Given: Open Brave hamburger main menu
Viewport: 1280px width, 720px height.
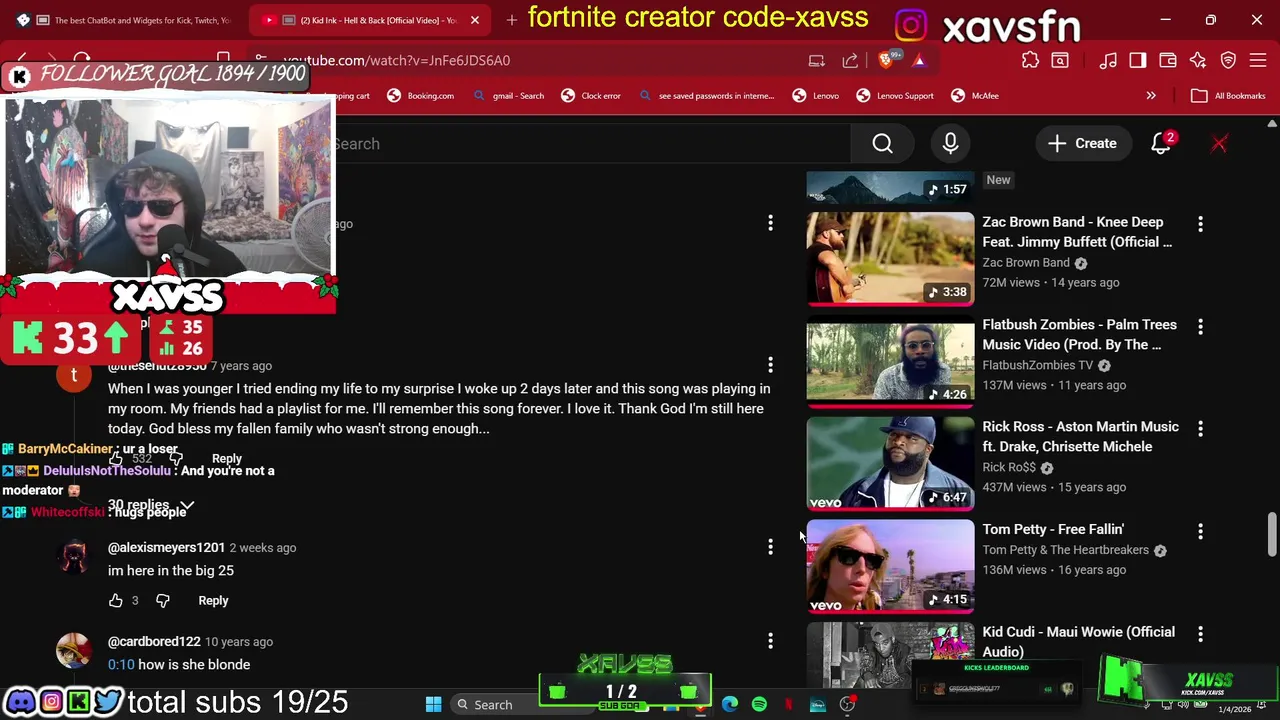Looking at the screenshot, I should [1258, 61].
